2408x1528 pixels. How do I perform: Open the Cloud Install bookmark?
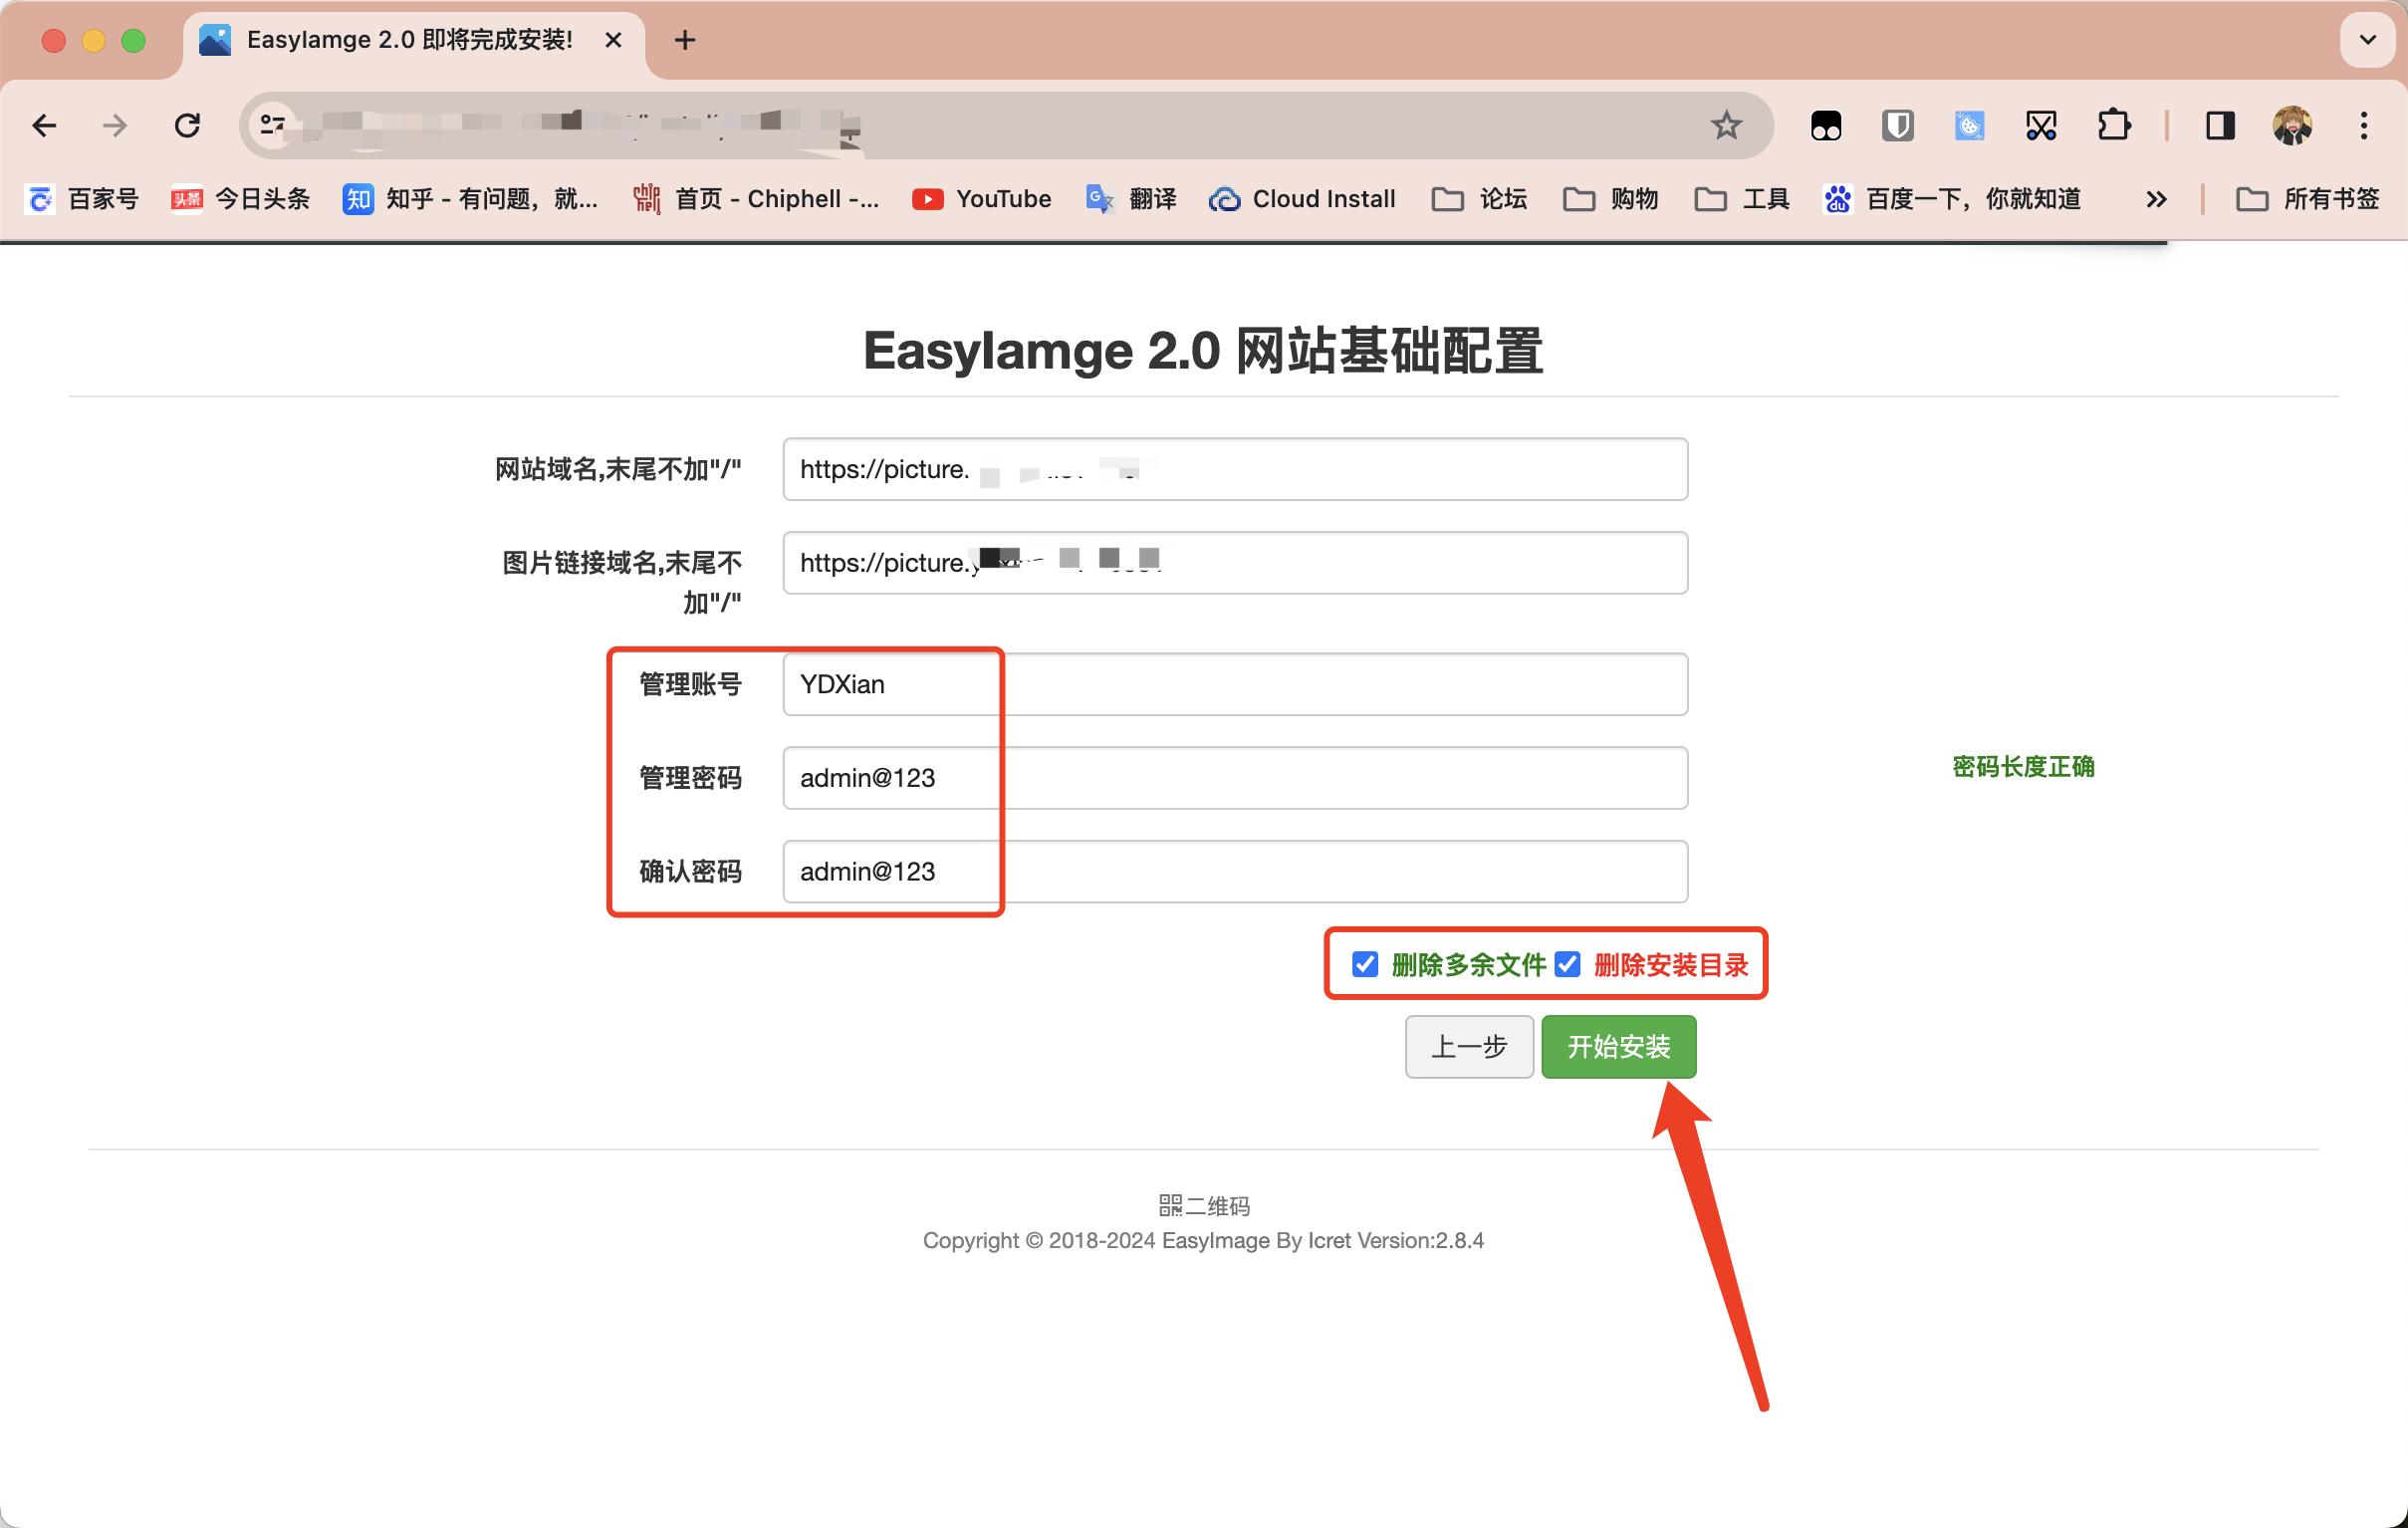pos(1302,199)
